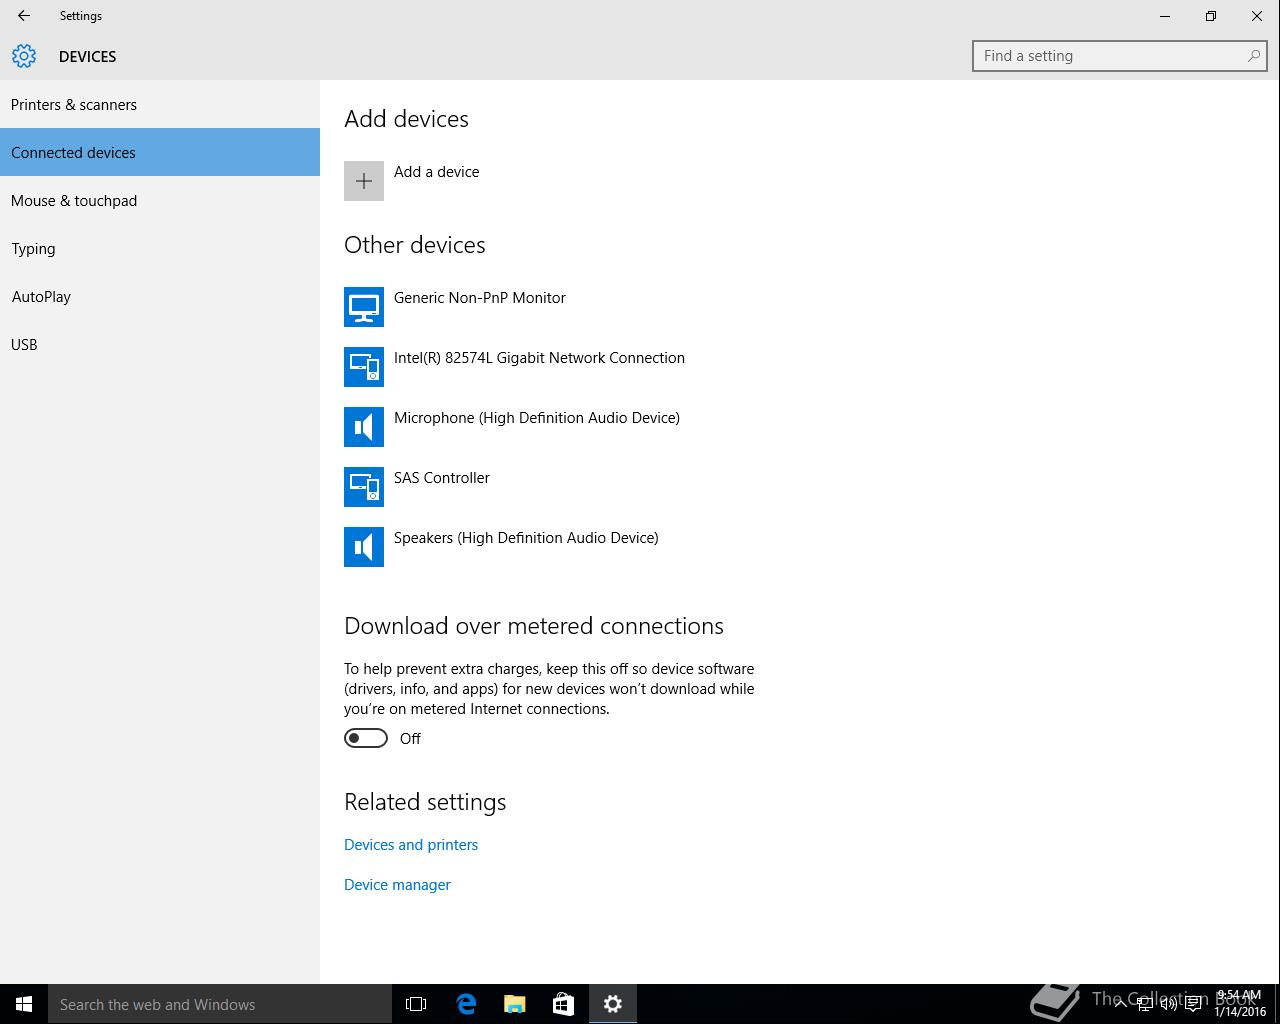Open Microsoft Edge from the taskbar
The height and width of the screenshot is (1024, 1280).
[x=466, y=1004]
